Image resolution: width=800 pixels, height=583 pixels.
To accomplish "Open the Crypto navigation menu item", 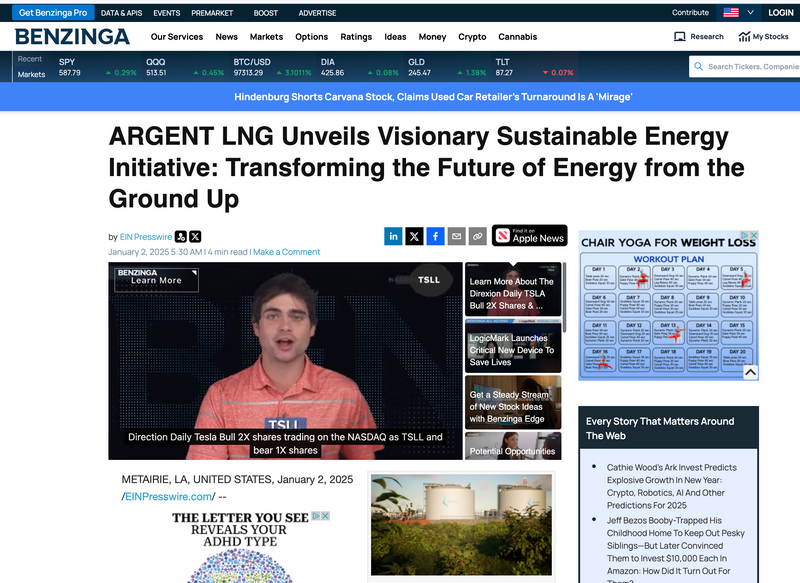I will pos(472,37).
